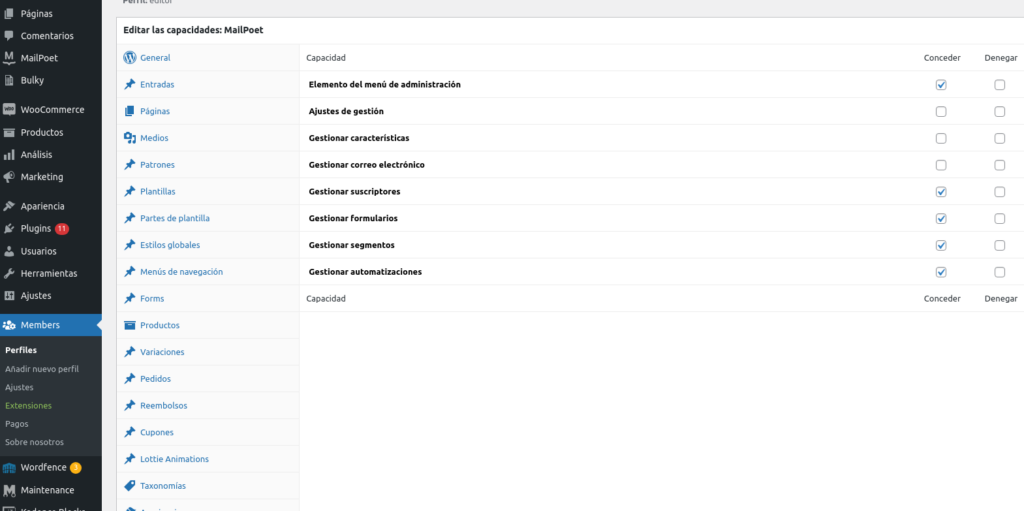The image size is (1024, 511).
Task: Click the Members group icon
Action: [x=9, y=325]
